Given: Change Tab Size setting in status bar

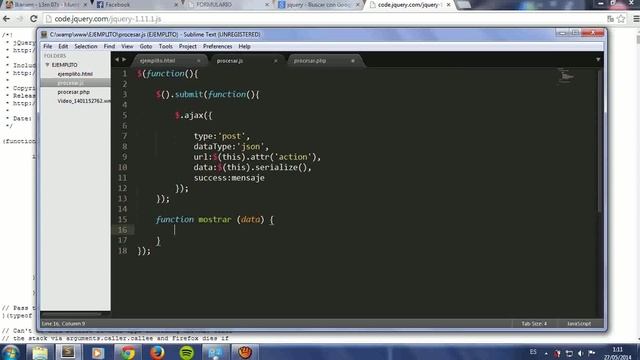Looking at the screenshot, I should 534,324.
